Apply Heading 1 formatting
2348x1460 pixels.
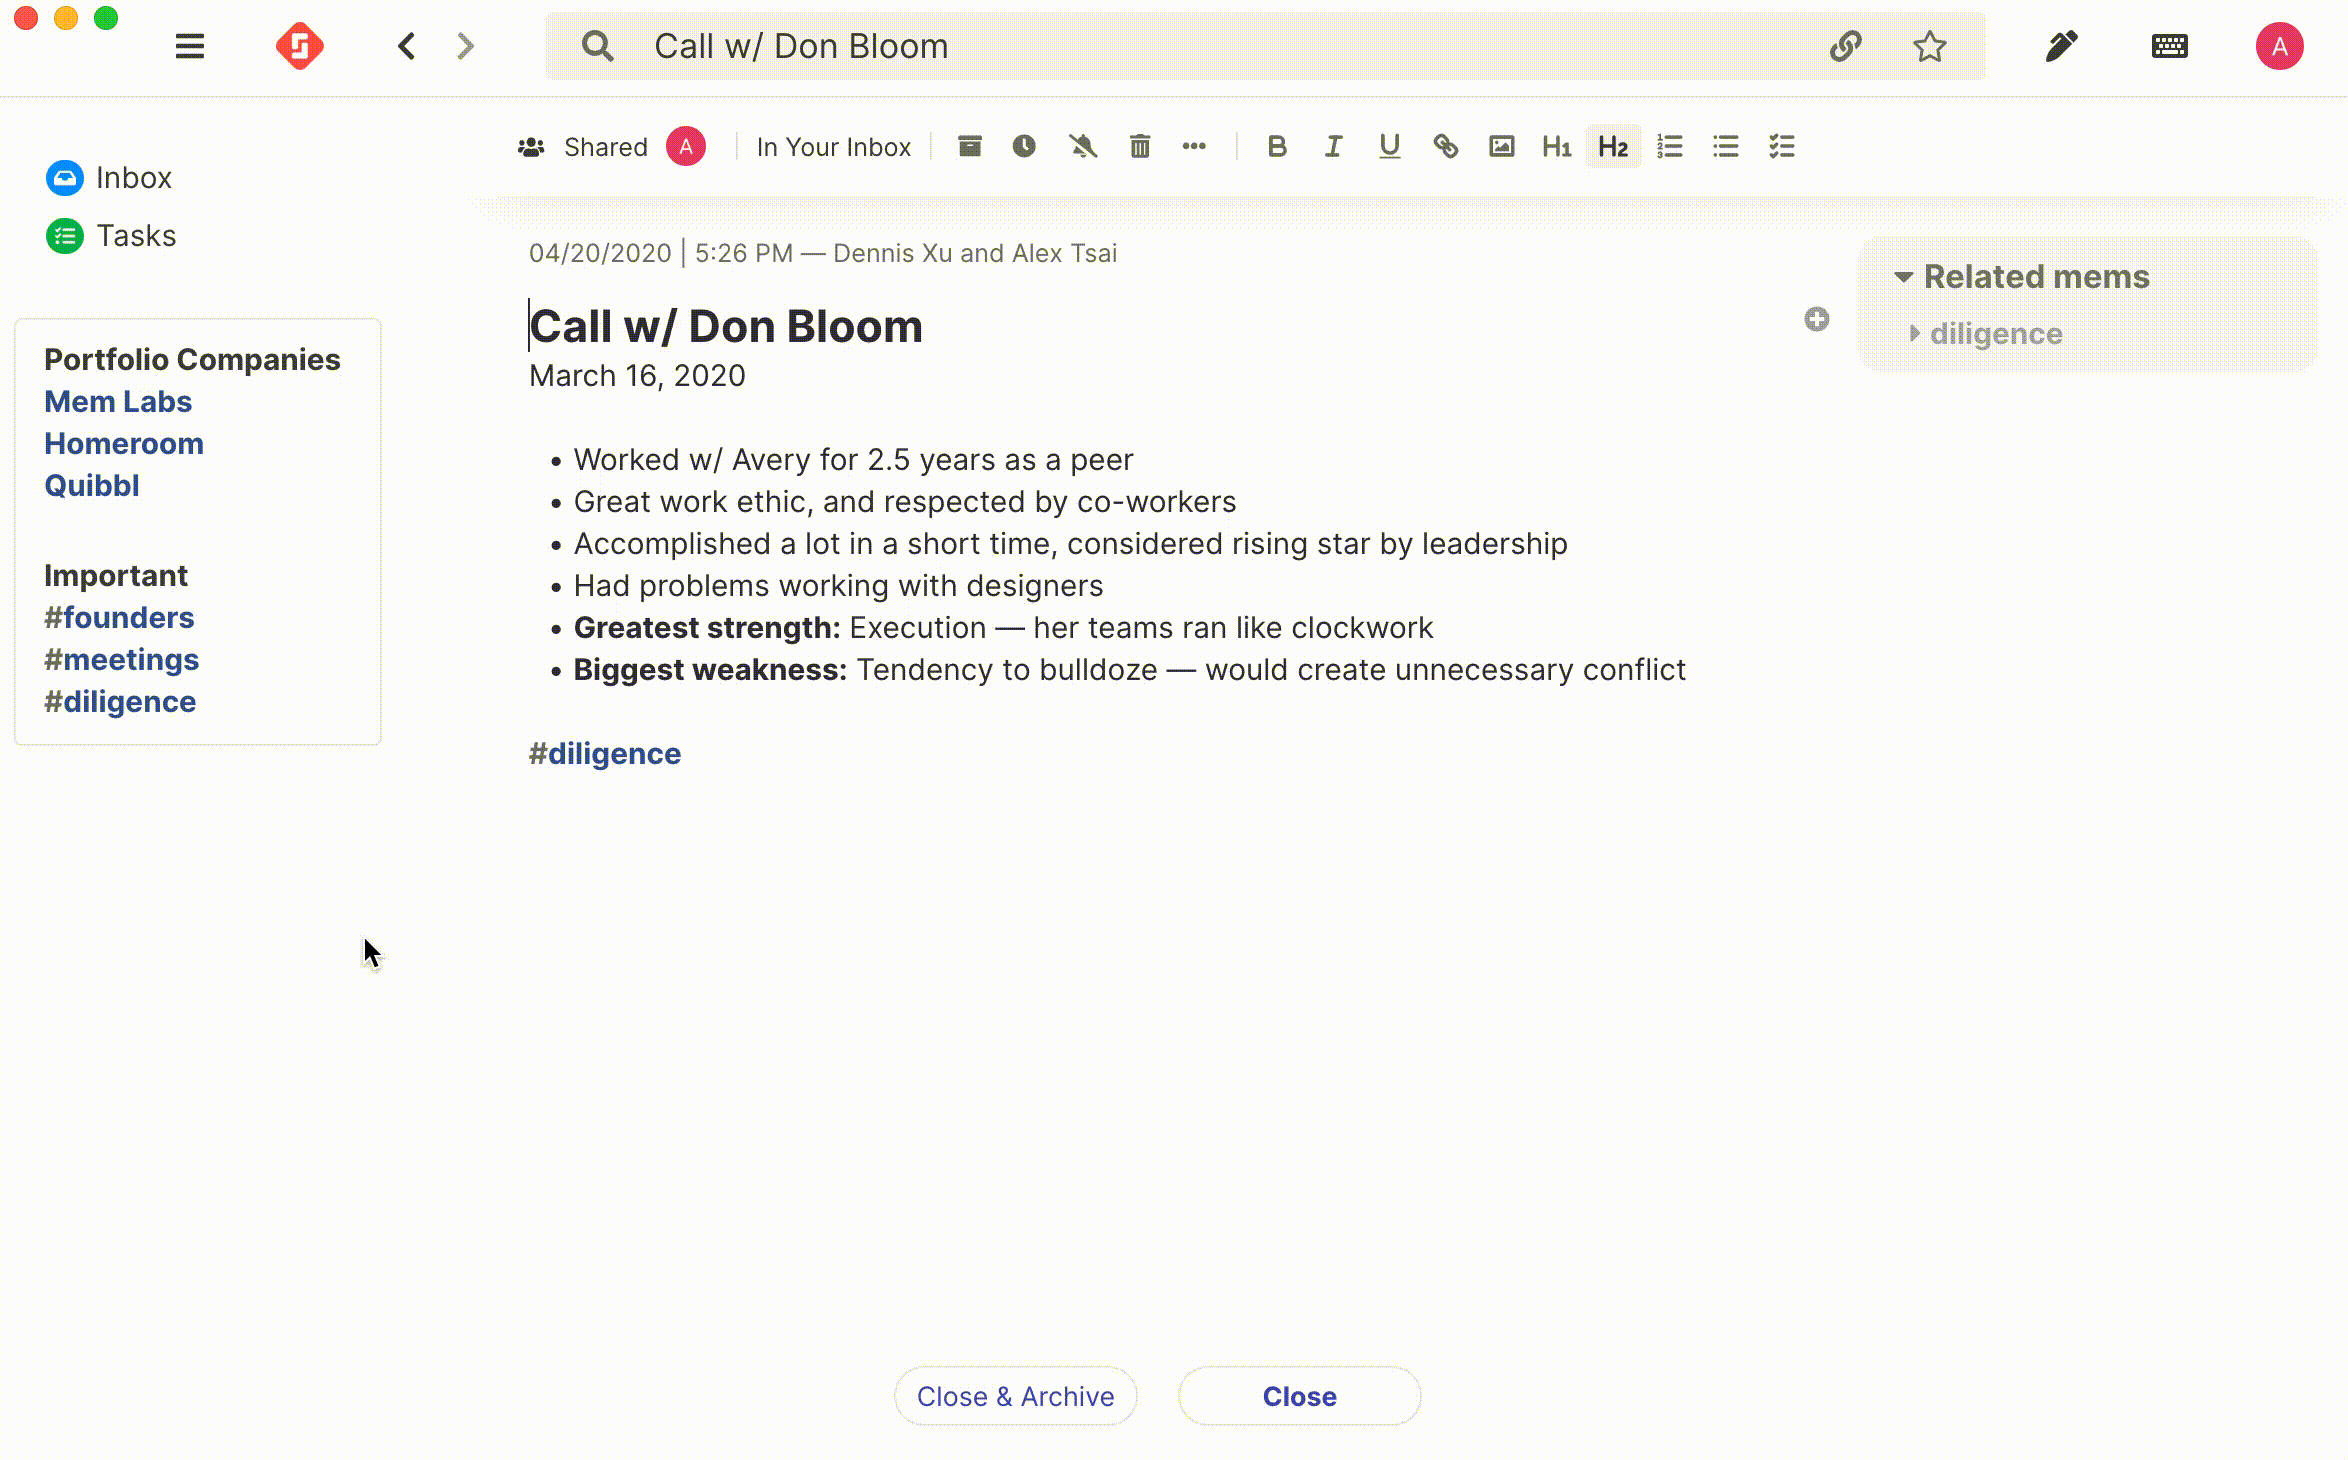point(1556,146)
